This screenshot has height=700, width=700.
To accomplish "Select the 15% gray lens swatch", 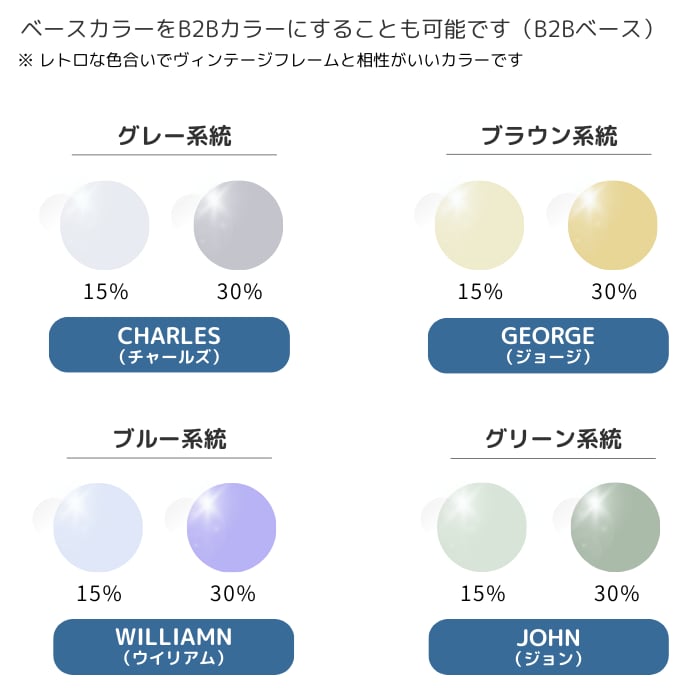I will point(105,226).
